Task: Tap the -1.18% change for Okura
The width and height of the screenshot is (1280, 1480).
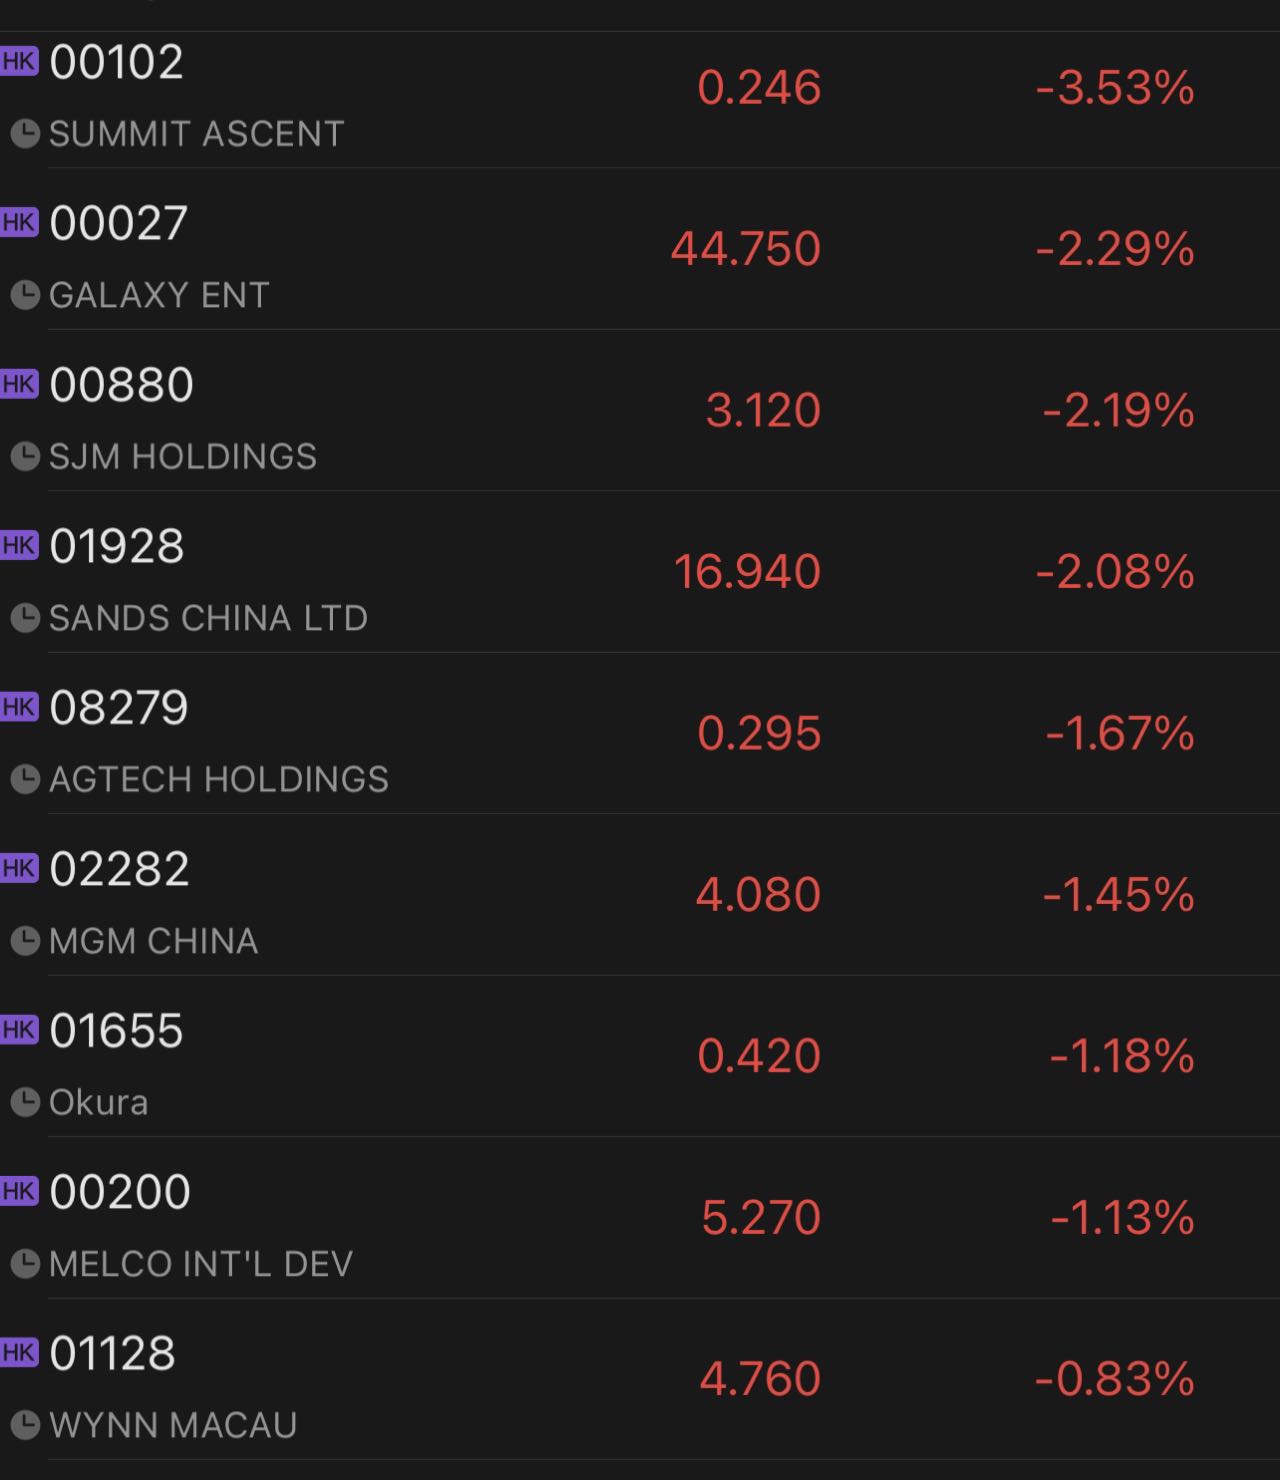Action: pyautogui.click(x=1122, y=1056)
